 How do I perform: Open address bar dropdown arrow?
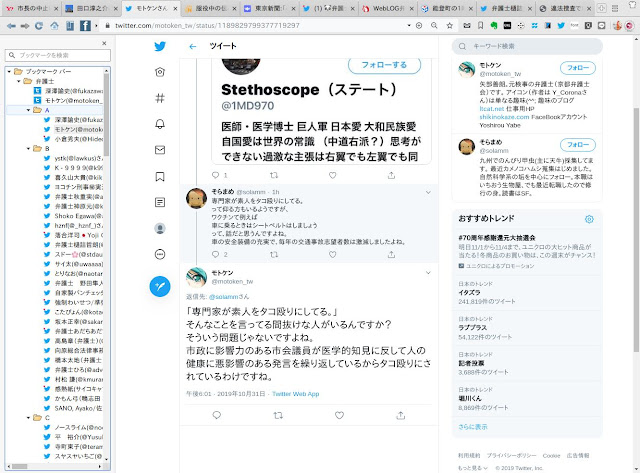click(x=409, y=25)
